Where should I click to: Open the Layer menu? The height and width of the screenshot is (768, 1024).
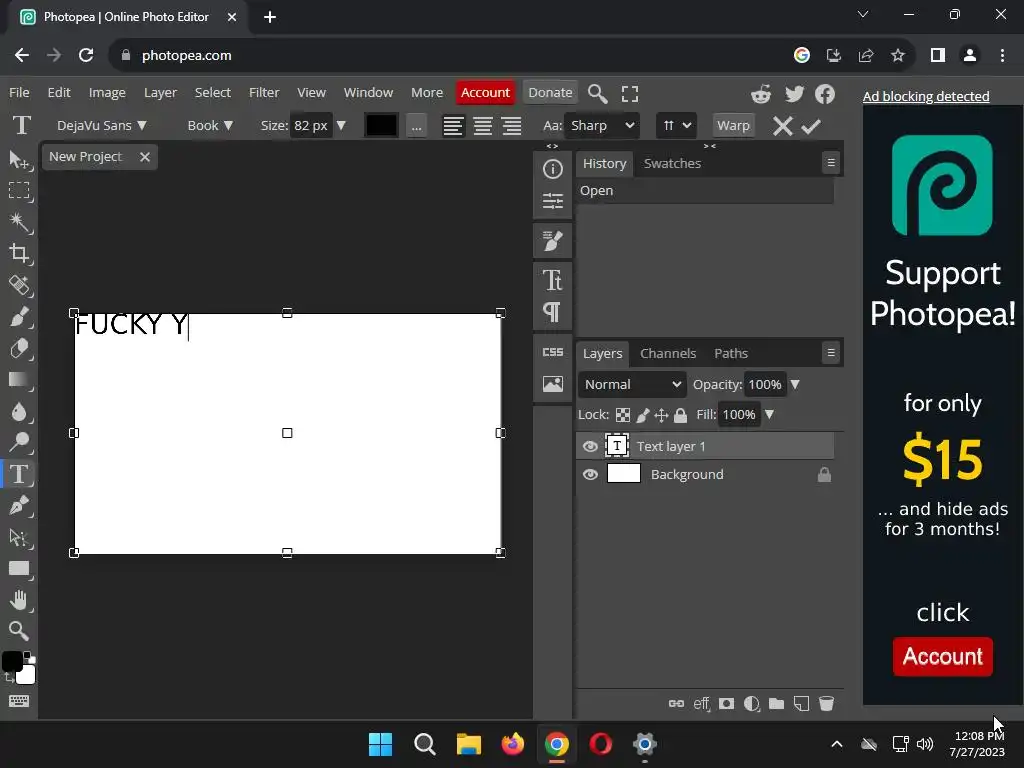(x=160, y=93)
